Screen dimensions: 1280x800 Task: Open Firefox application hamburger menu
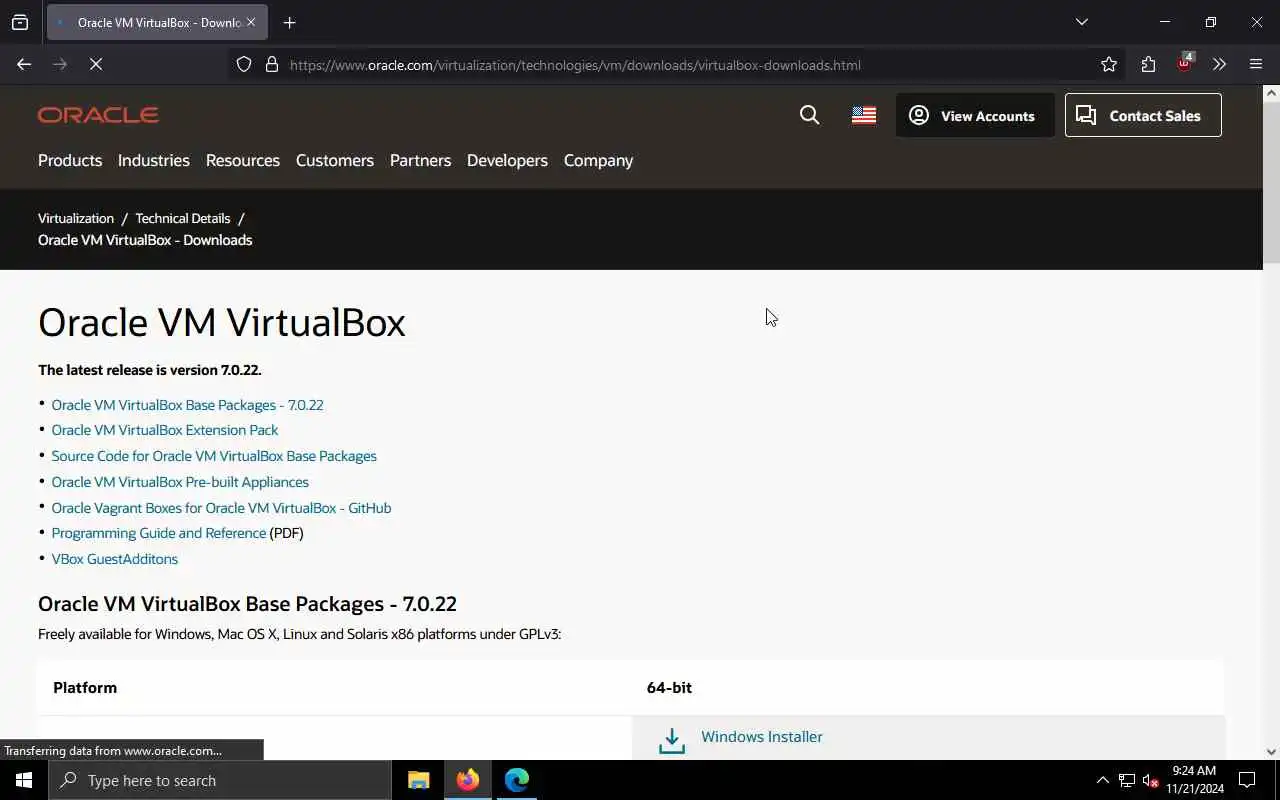1256,64
